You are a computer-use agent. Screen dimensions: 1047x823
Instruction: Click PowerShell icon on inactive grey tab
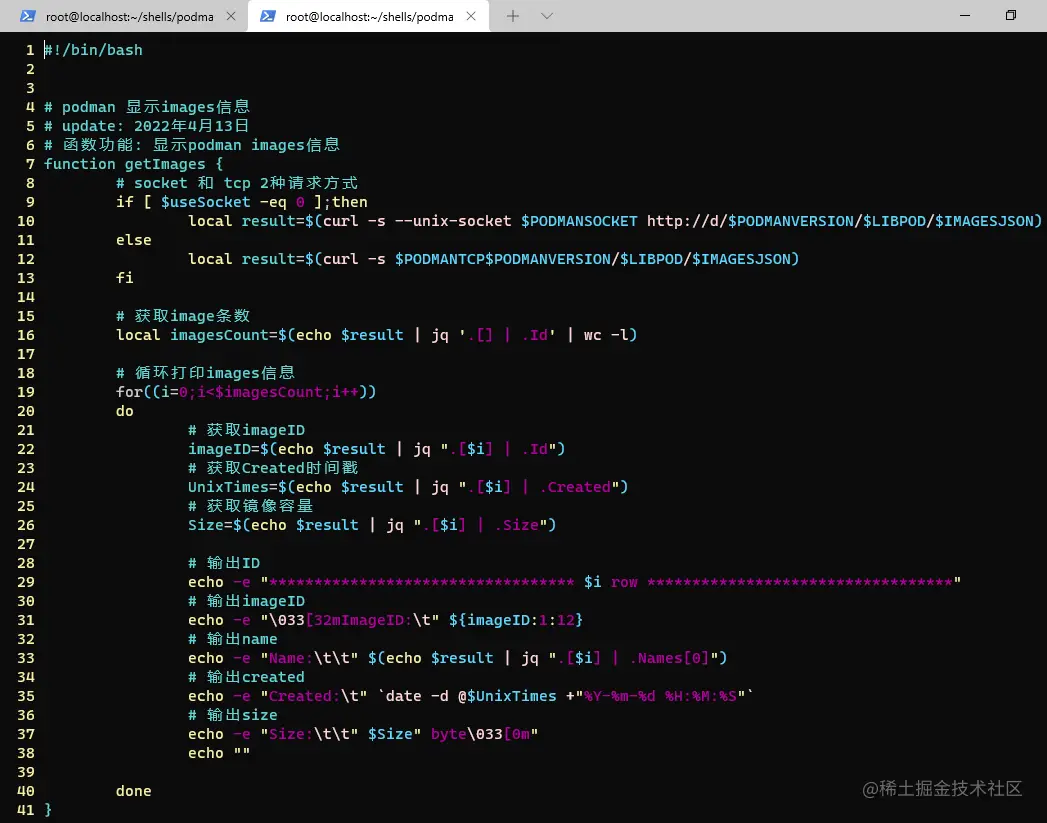coord(27,16)
